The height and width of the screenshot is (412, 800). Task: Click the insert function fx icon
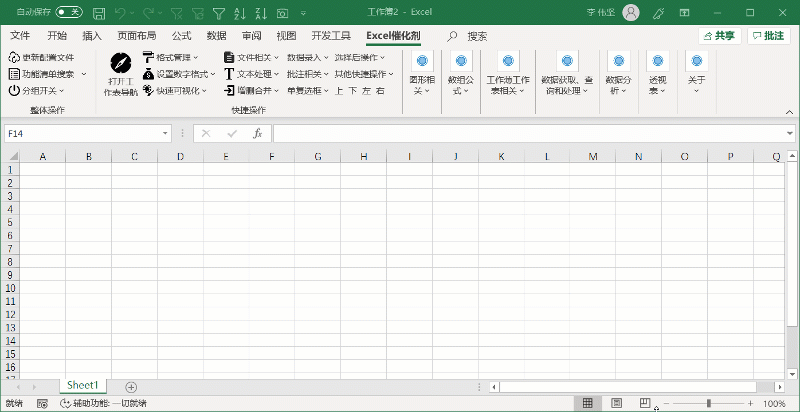pos(258,134)
